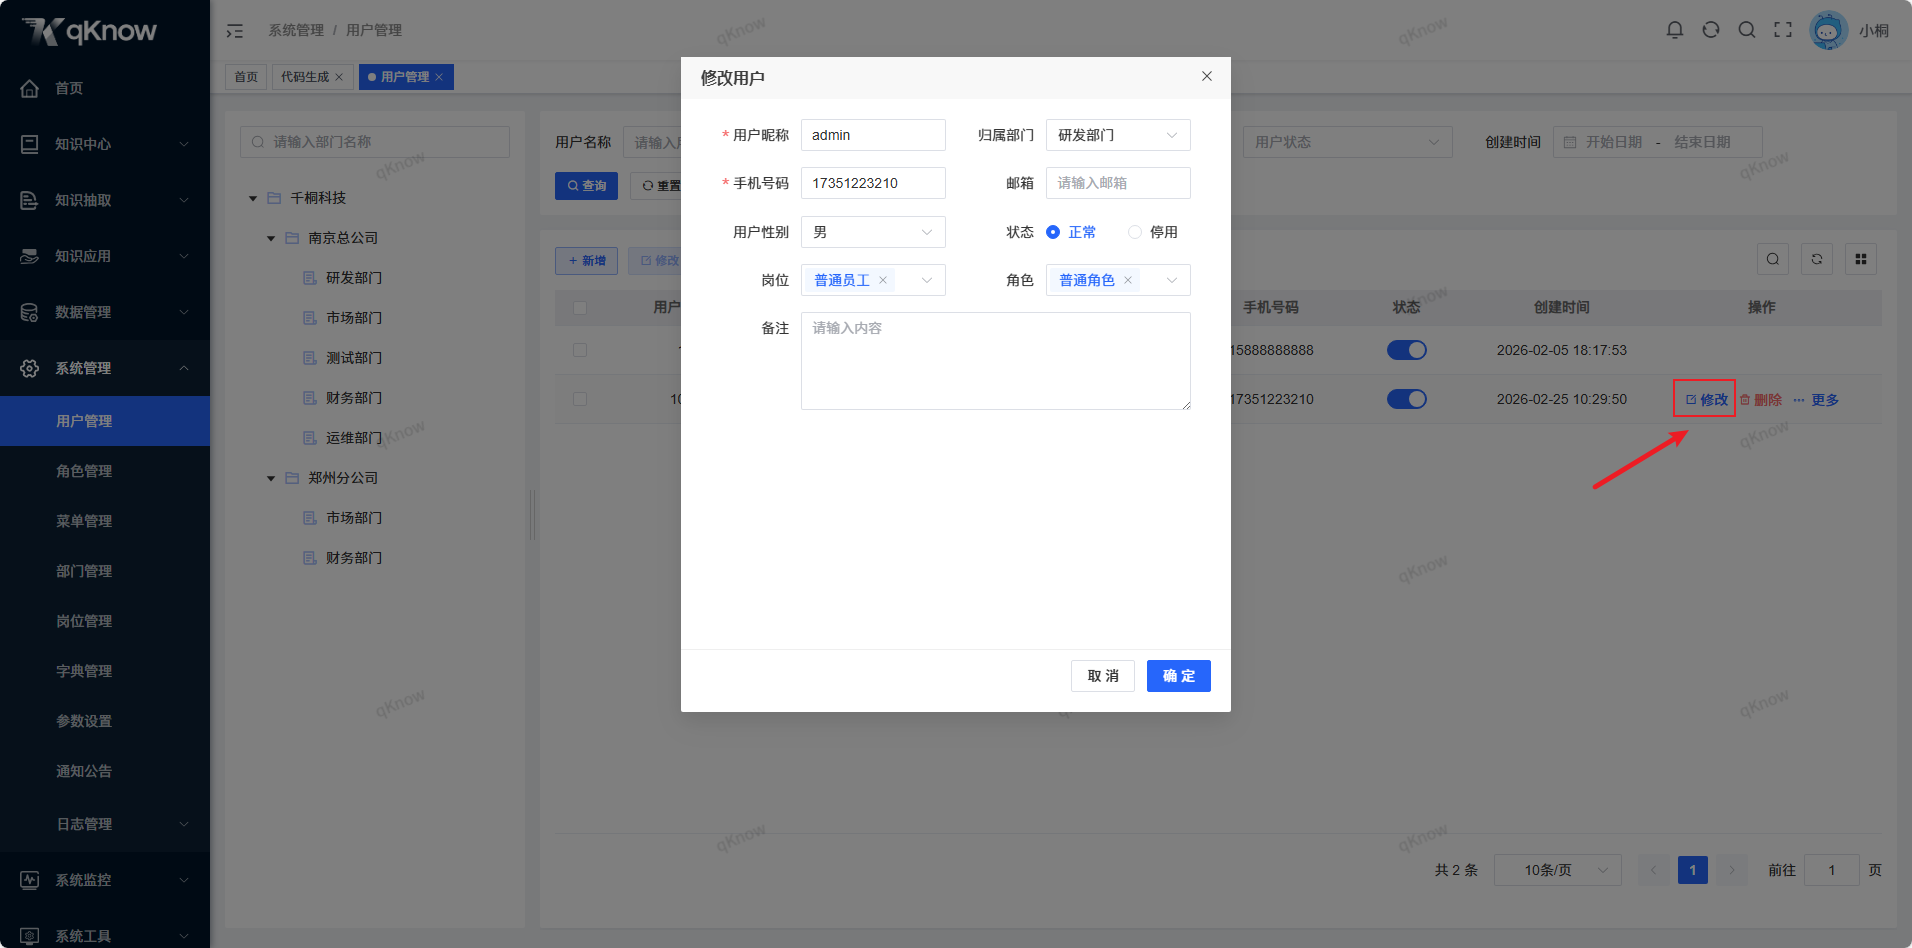1912x948 pixels.
Task: Click the 修改 link in second row
Action: pyautogui.click(x=1707, y=400)
